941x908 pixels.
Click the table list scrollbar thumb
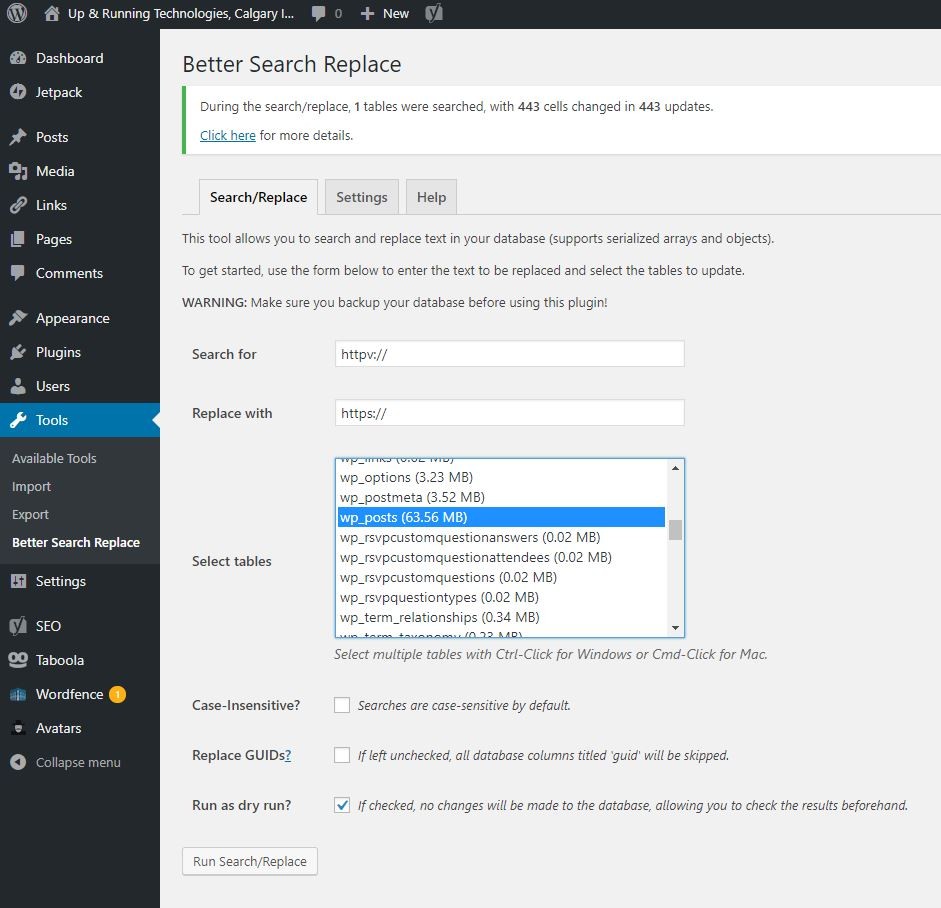coord(675,530)
